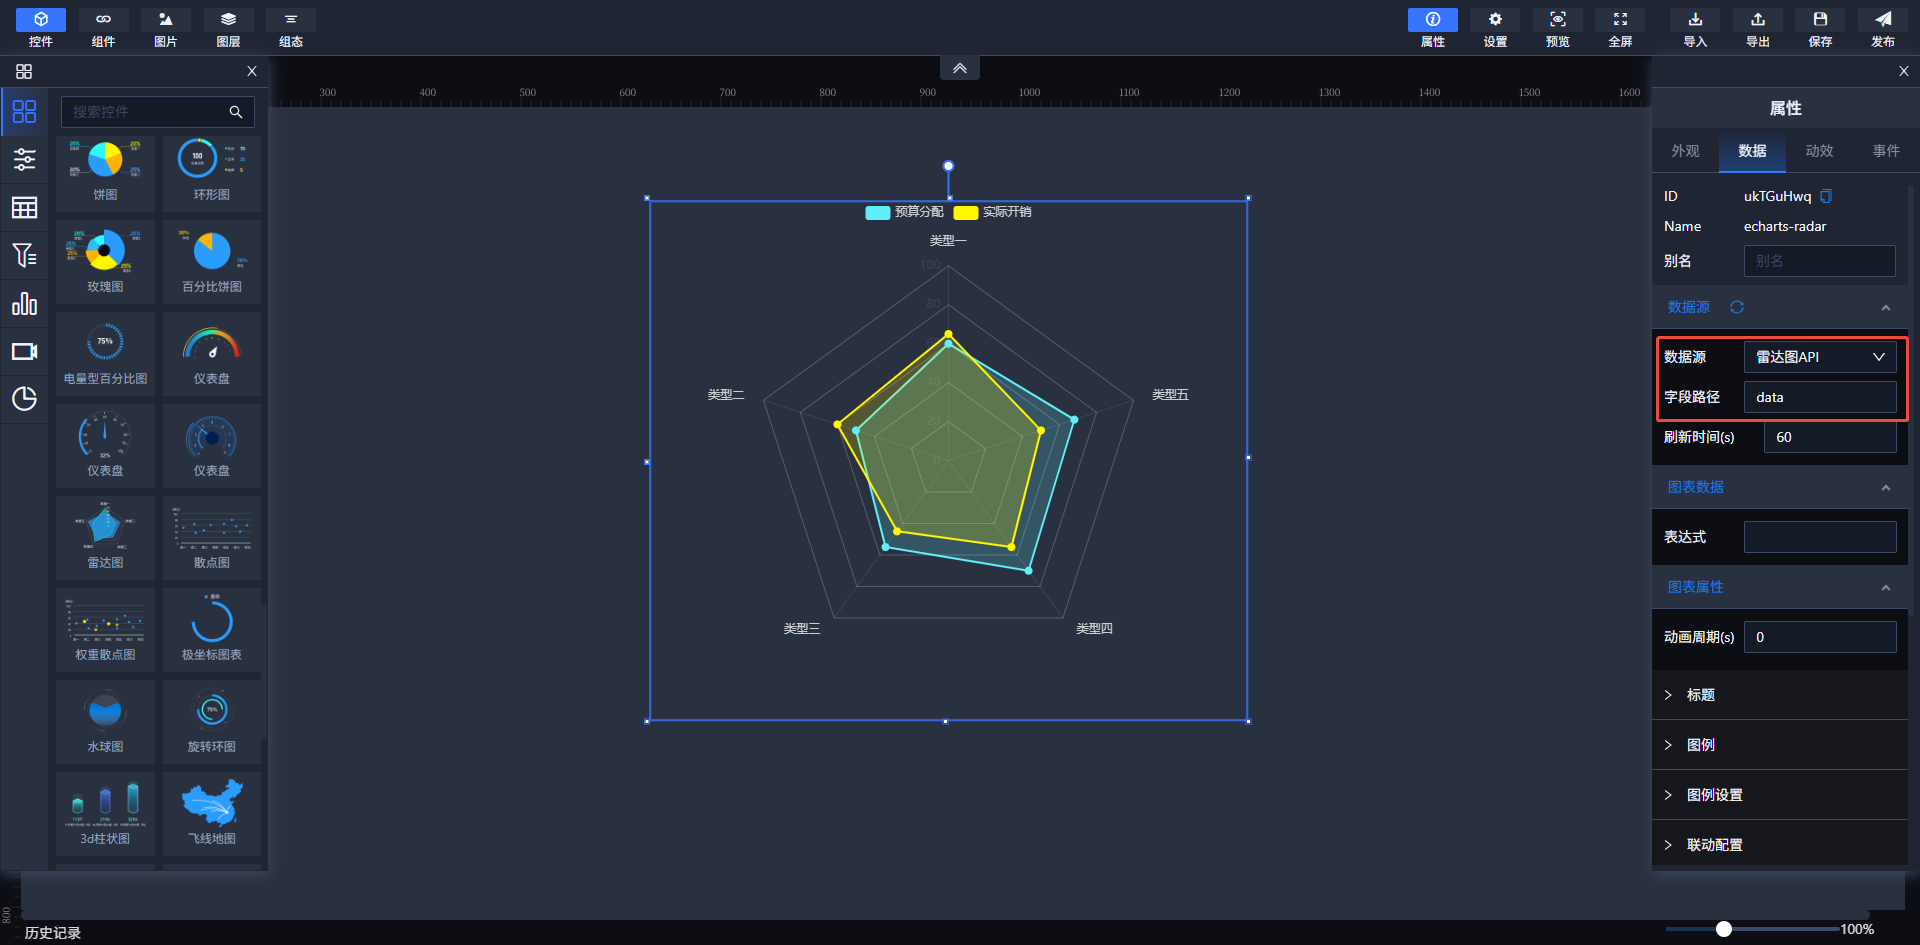Open the Layers (图层) panel
Screen dimensions: 1920x945
[228, 28]
